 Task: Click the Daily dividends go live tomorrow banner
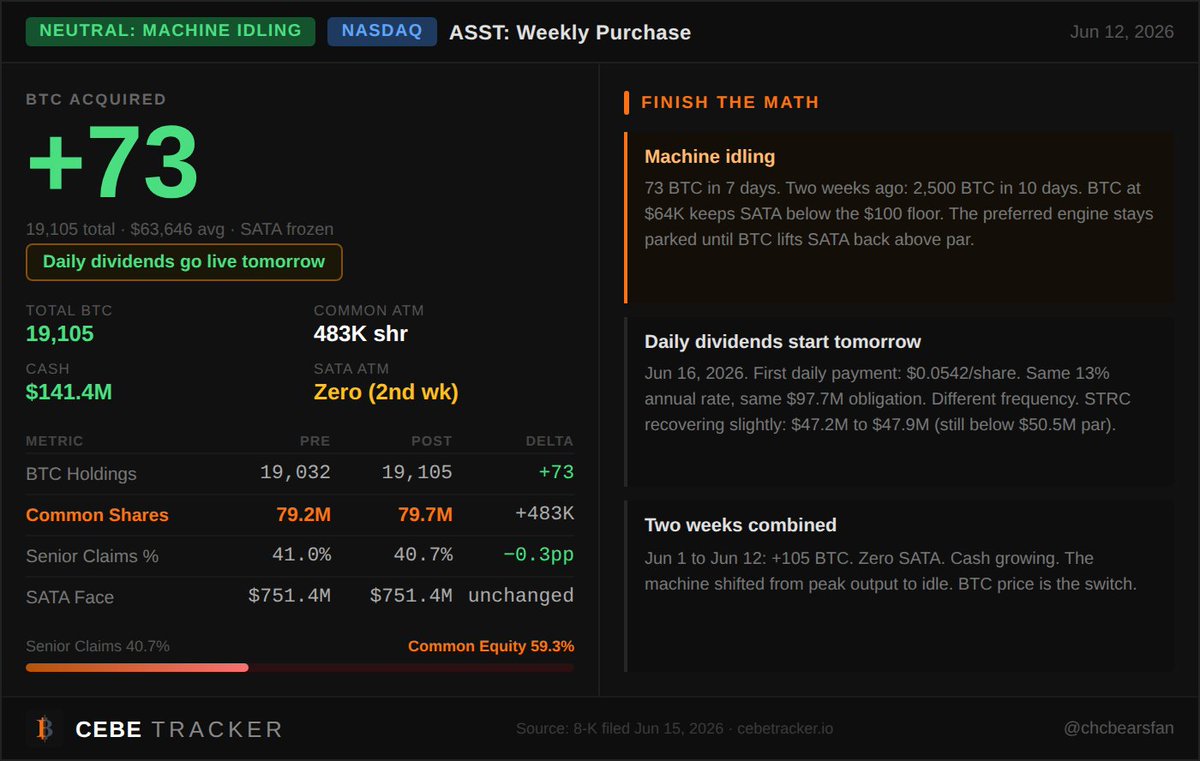(x=184, y=262)
